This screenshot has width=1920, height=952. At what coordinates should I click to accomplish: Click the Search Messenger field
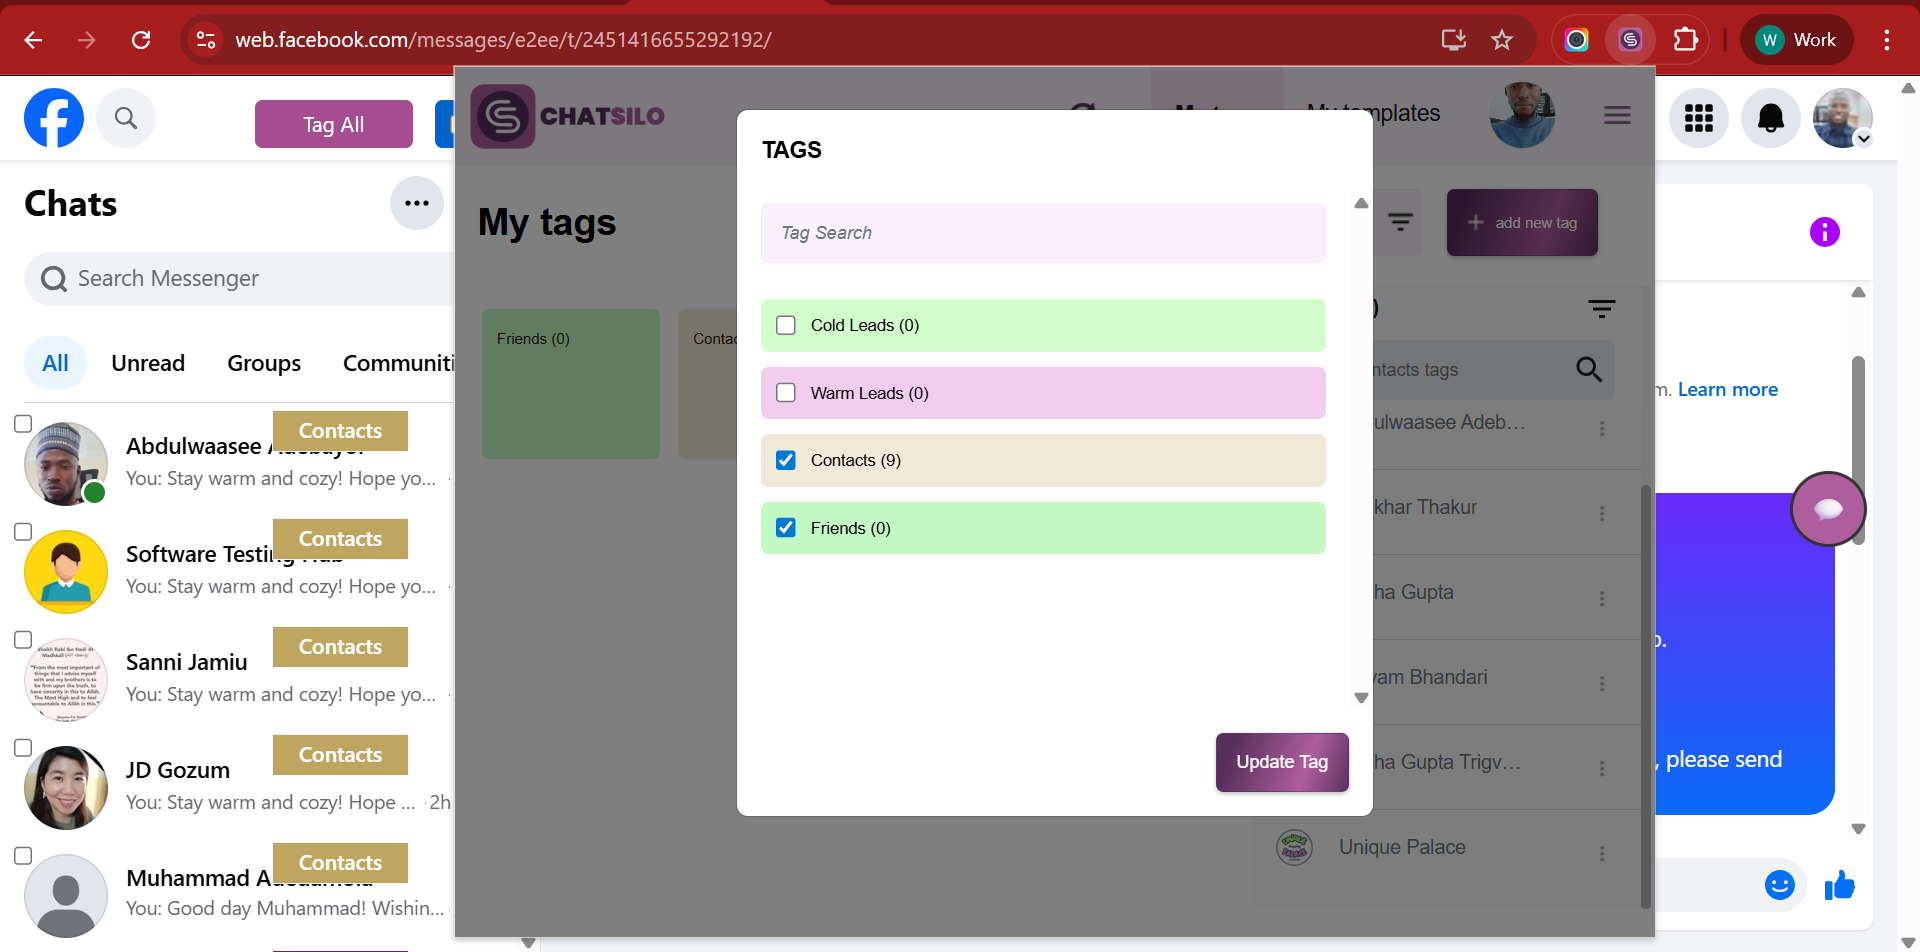tap(240, 279)
